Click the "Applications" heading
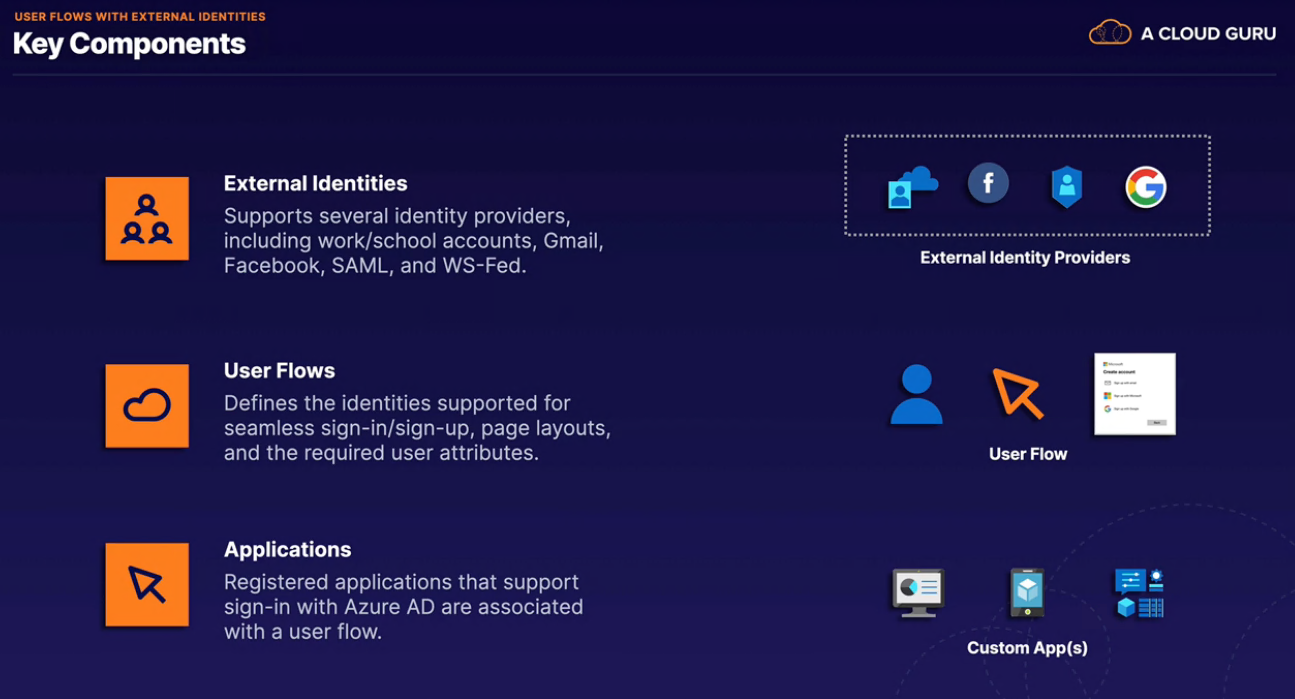Image resolution: width=1295 pixels, height=699 pixels. tap(288, 550)
